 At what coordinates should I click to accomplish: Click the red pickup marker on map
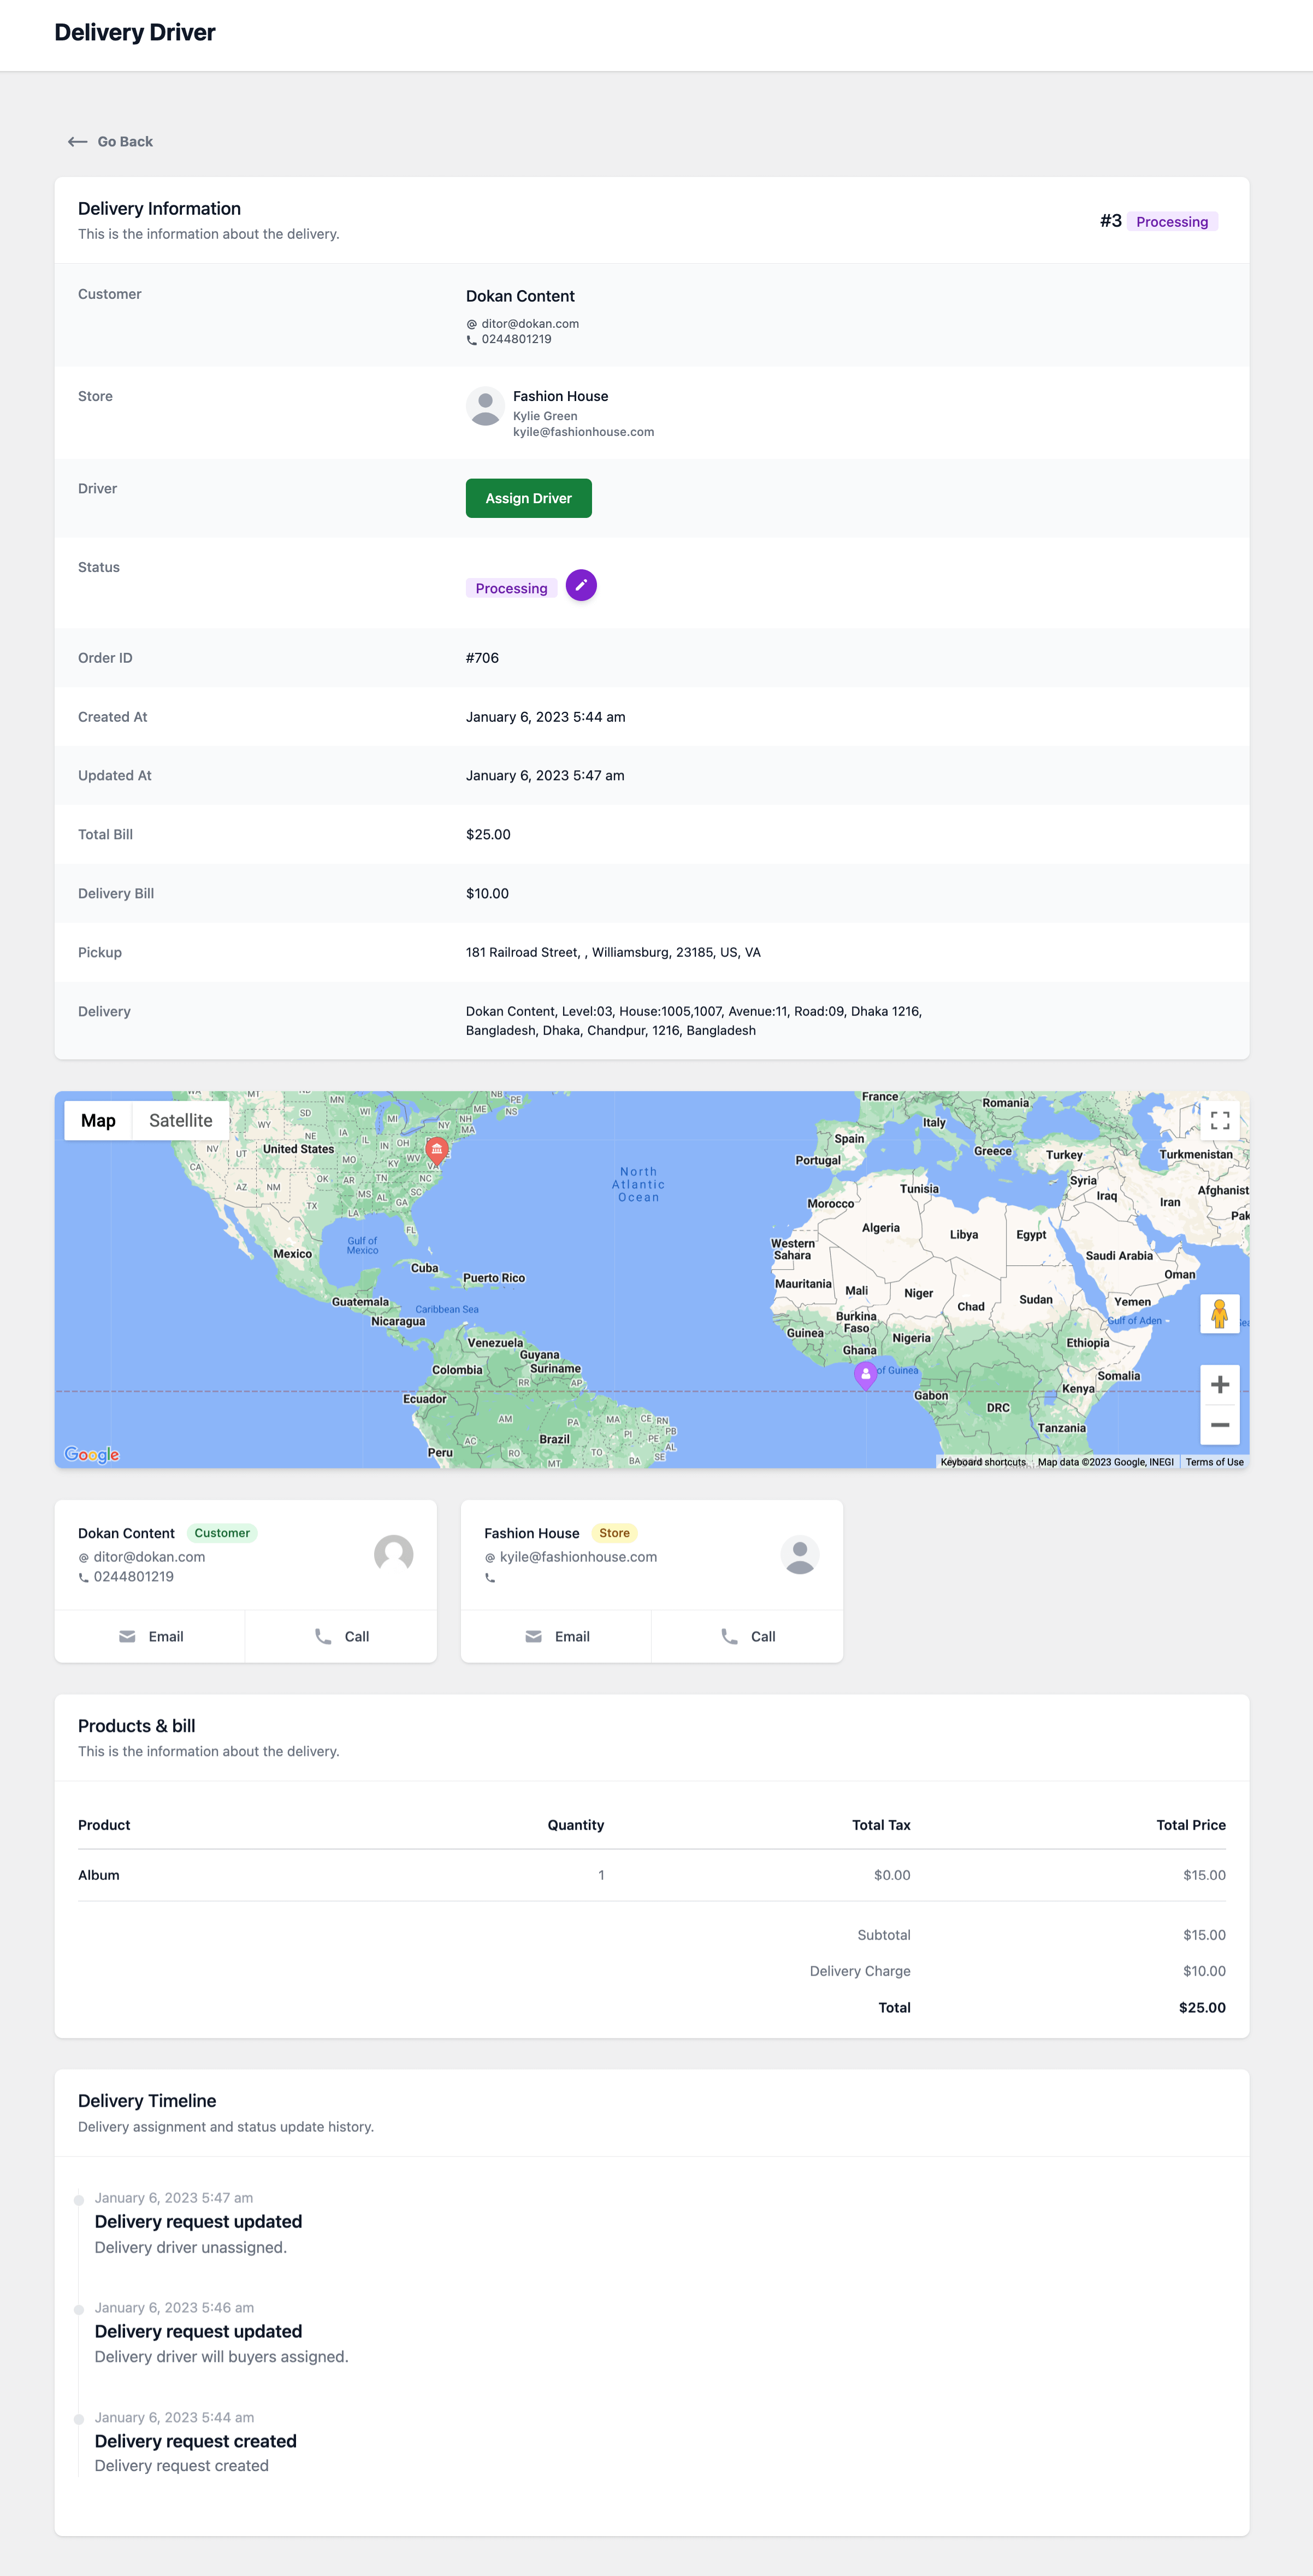[437, 1150]
